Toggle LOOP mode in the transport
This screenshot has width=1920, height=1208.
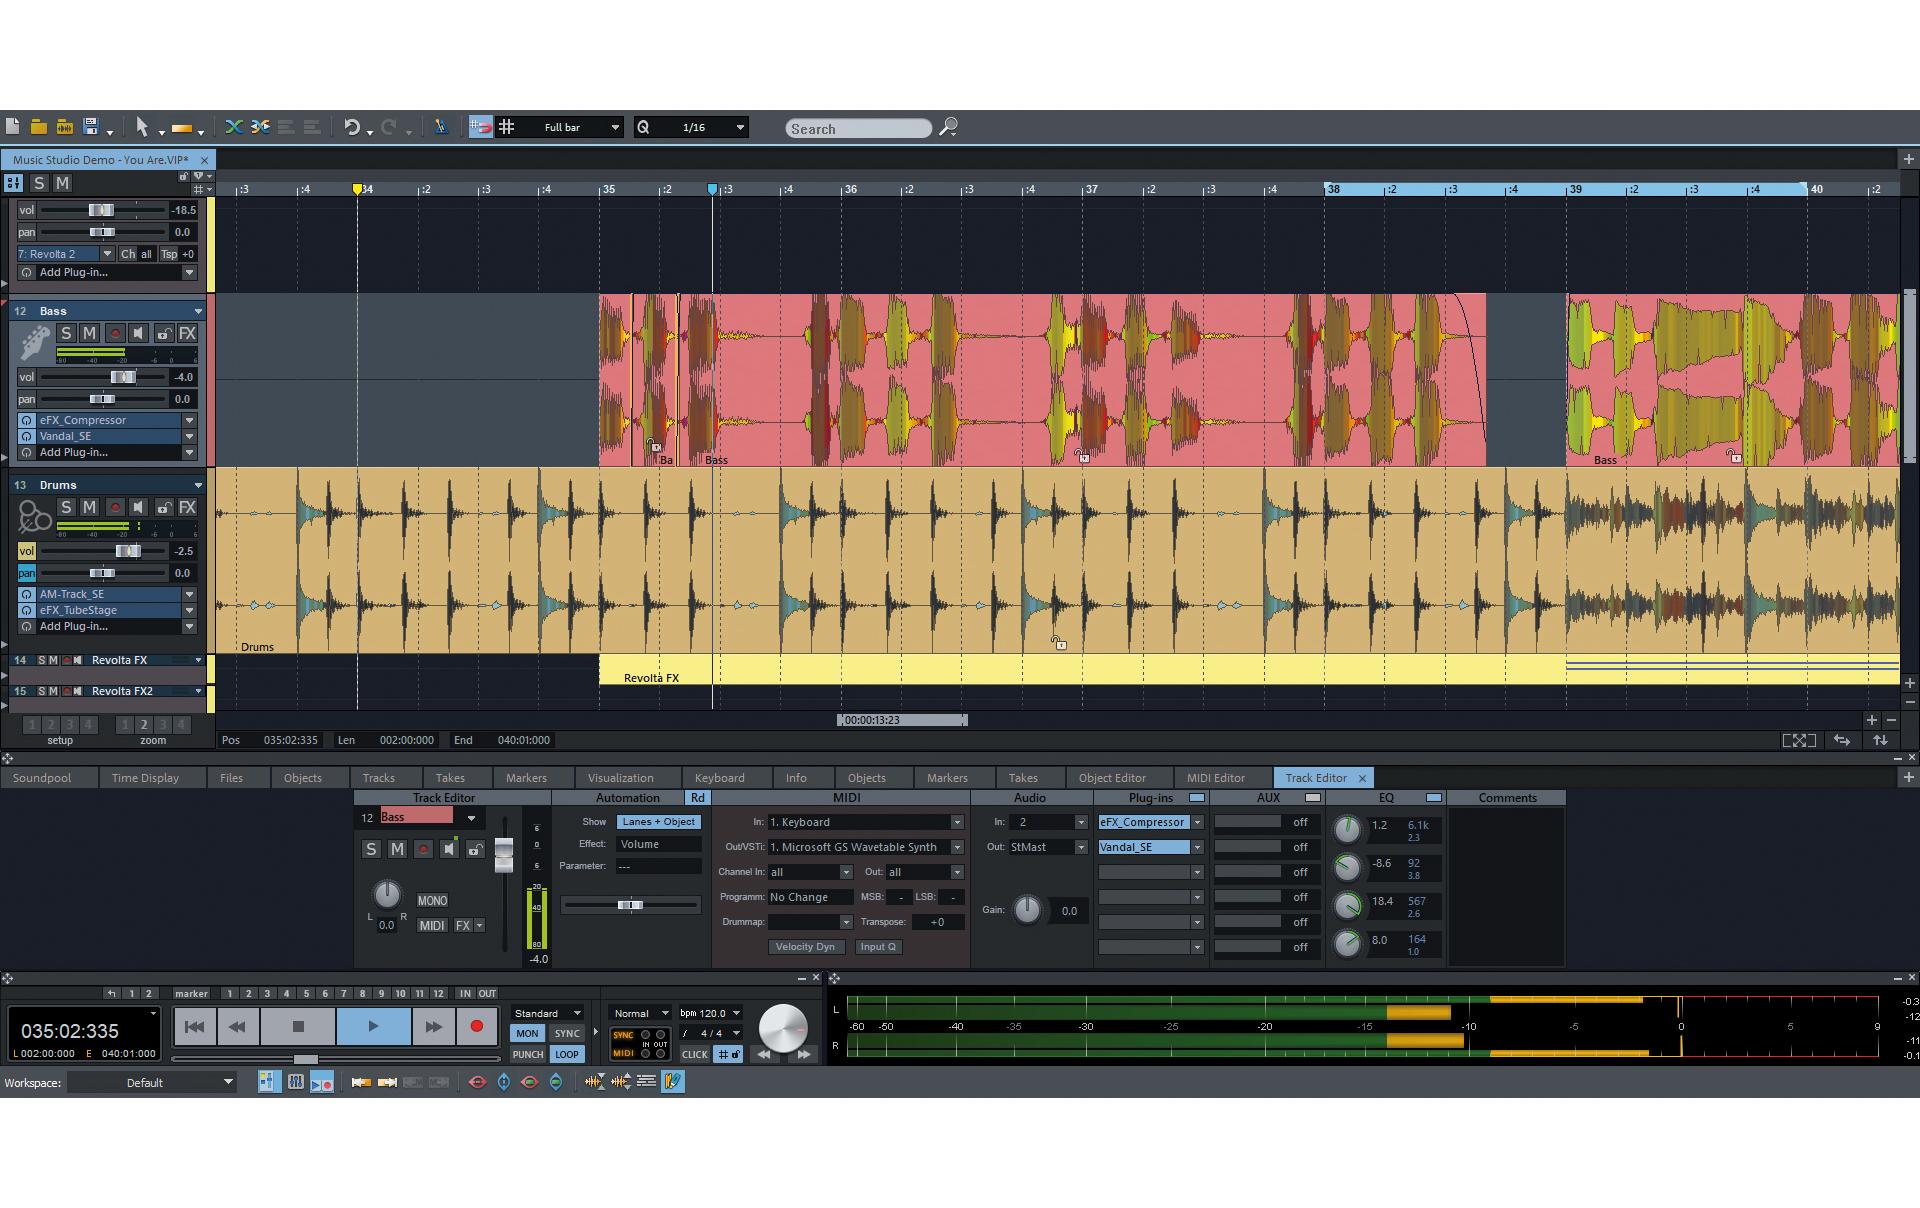[x=567, y=1054]
